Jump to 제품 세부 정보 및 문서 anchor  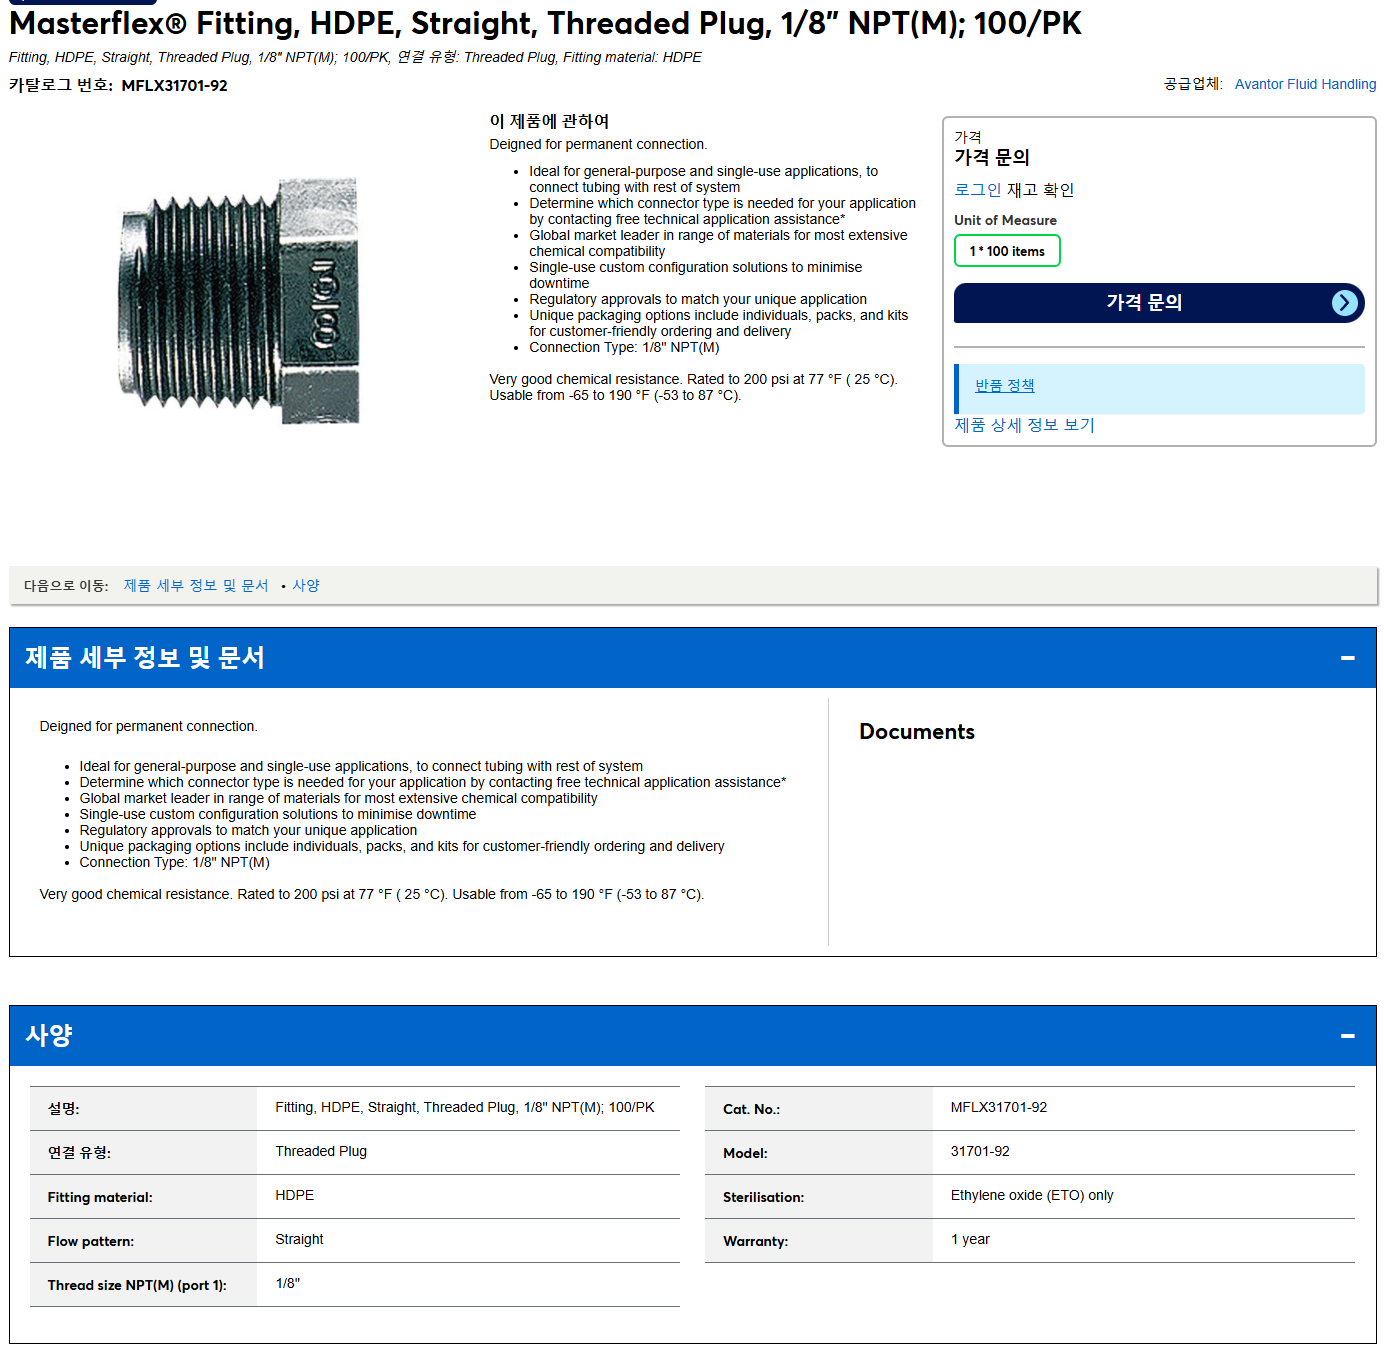coord(196,586)
